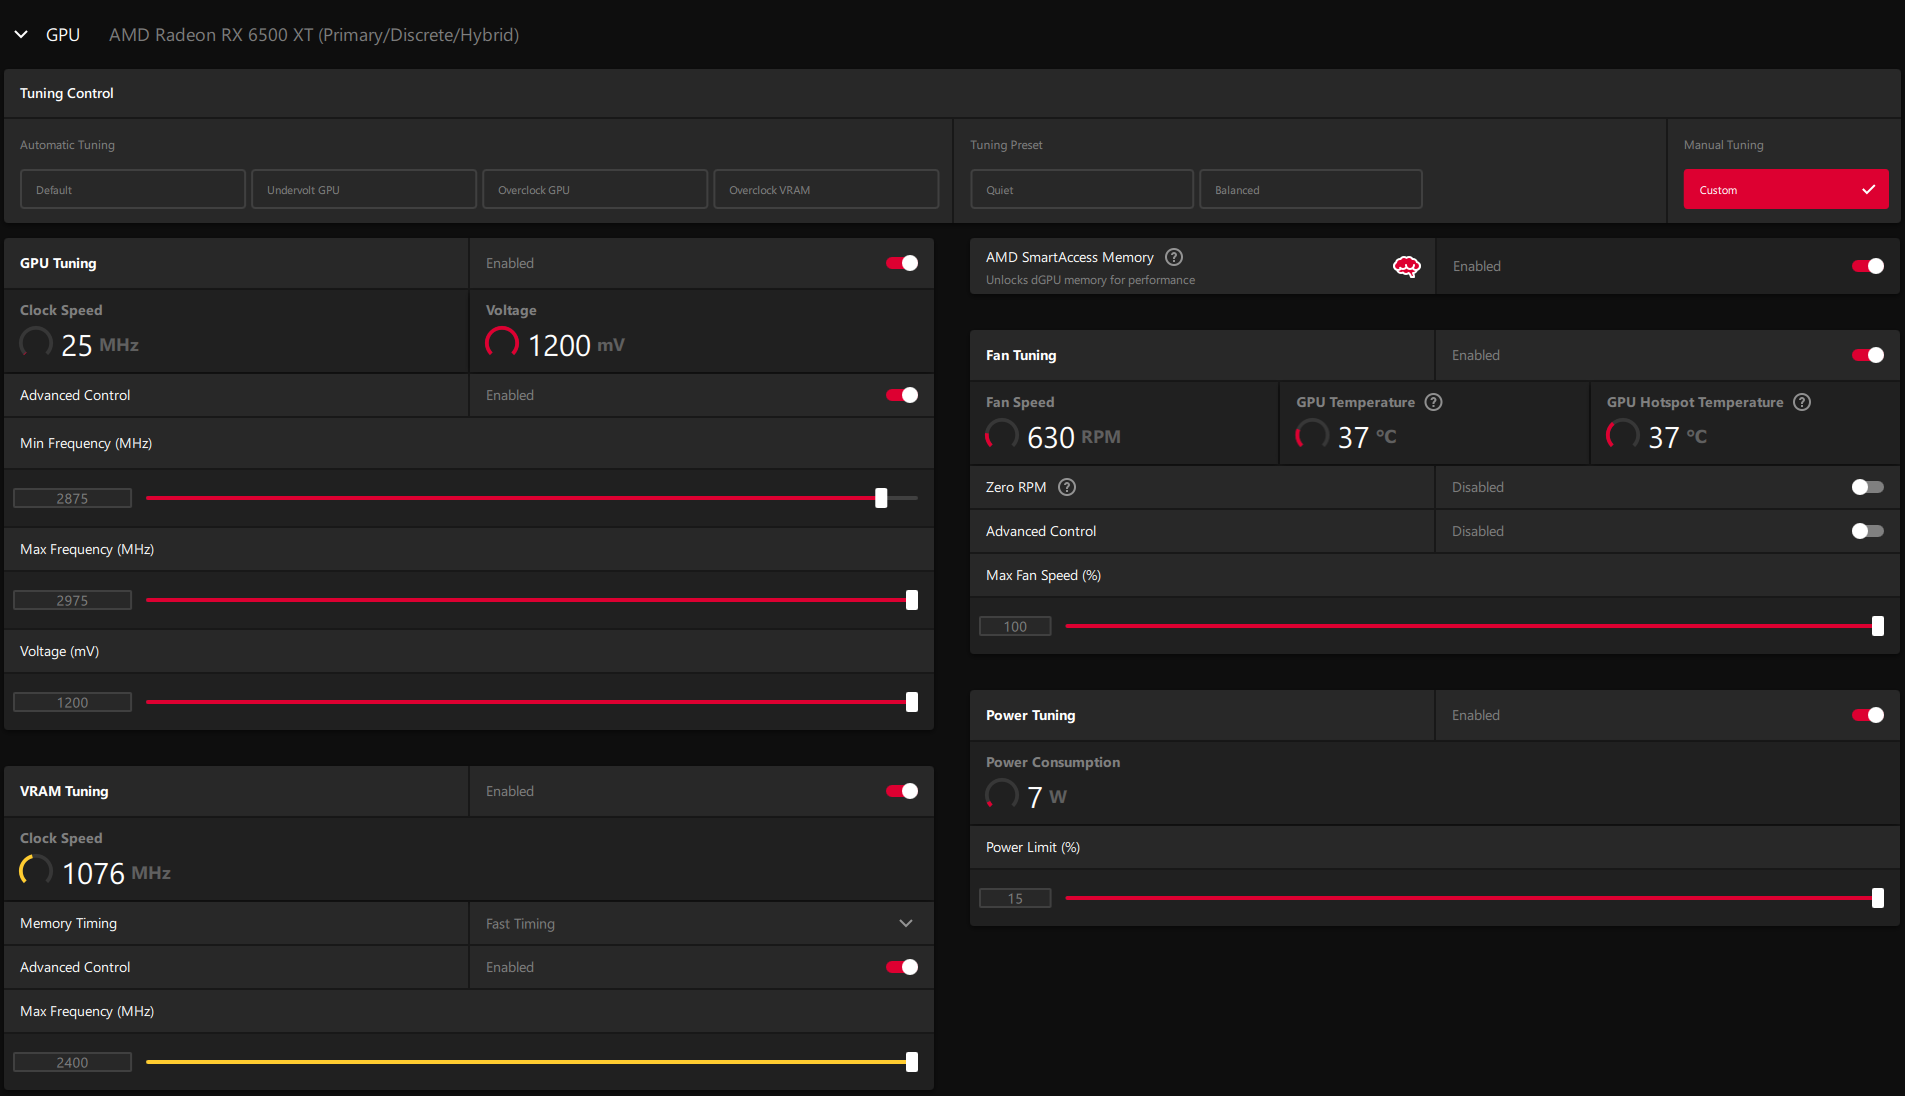Click the GPU Clock Speed gauge icon
Viewport: 1905px width, 1096px height.
[36, 343]
